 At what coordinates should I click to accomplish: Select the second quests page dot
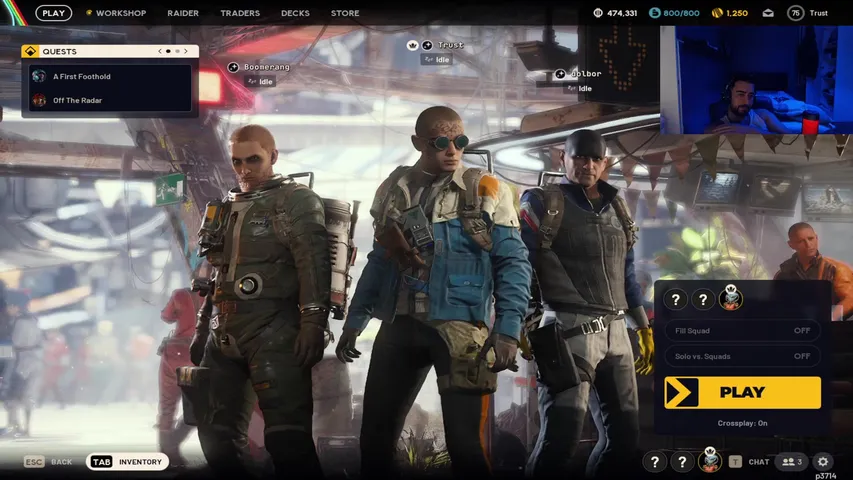pyautogui.click(x=177, y=51)
